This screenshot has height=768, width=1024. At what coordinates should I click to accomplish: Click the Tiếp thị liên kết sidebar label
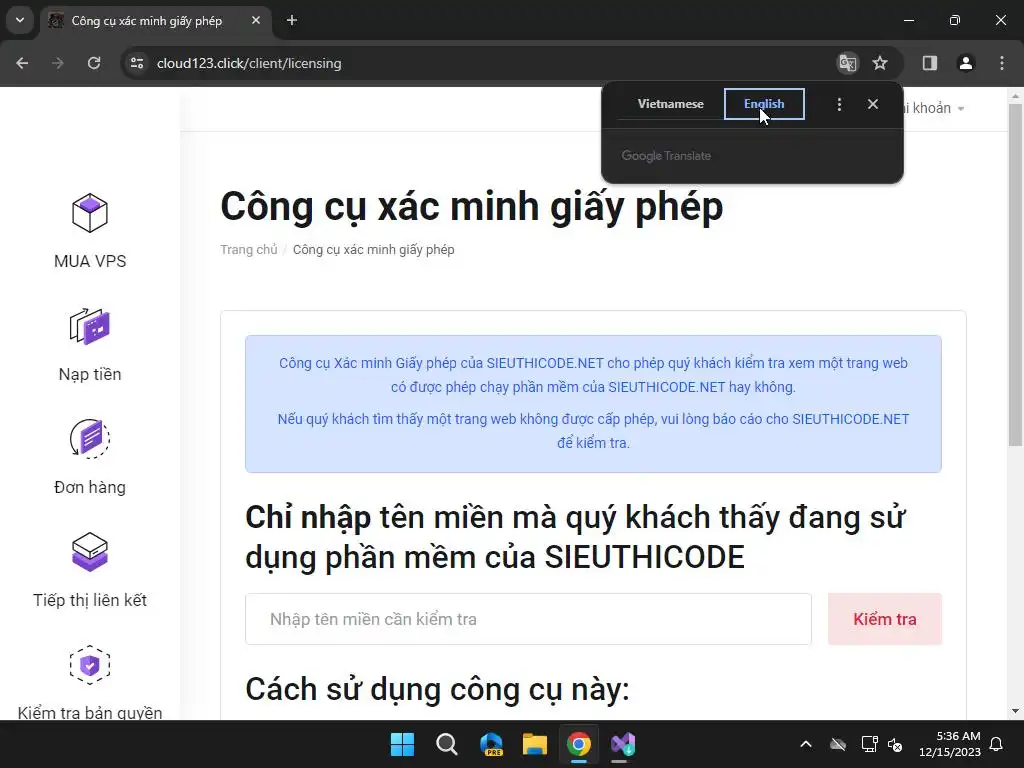90,600
